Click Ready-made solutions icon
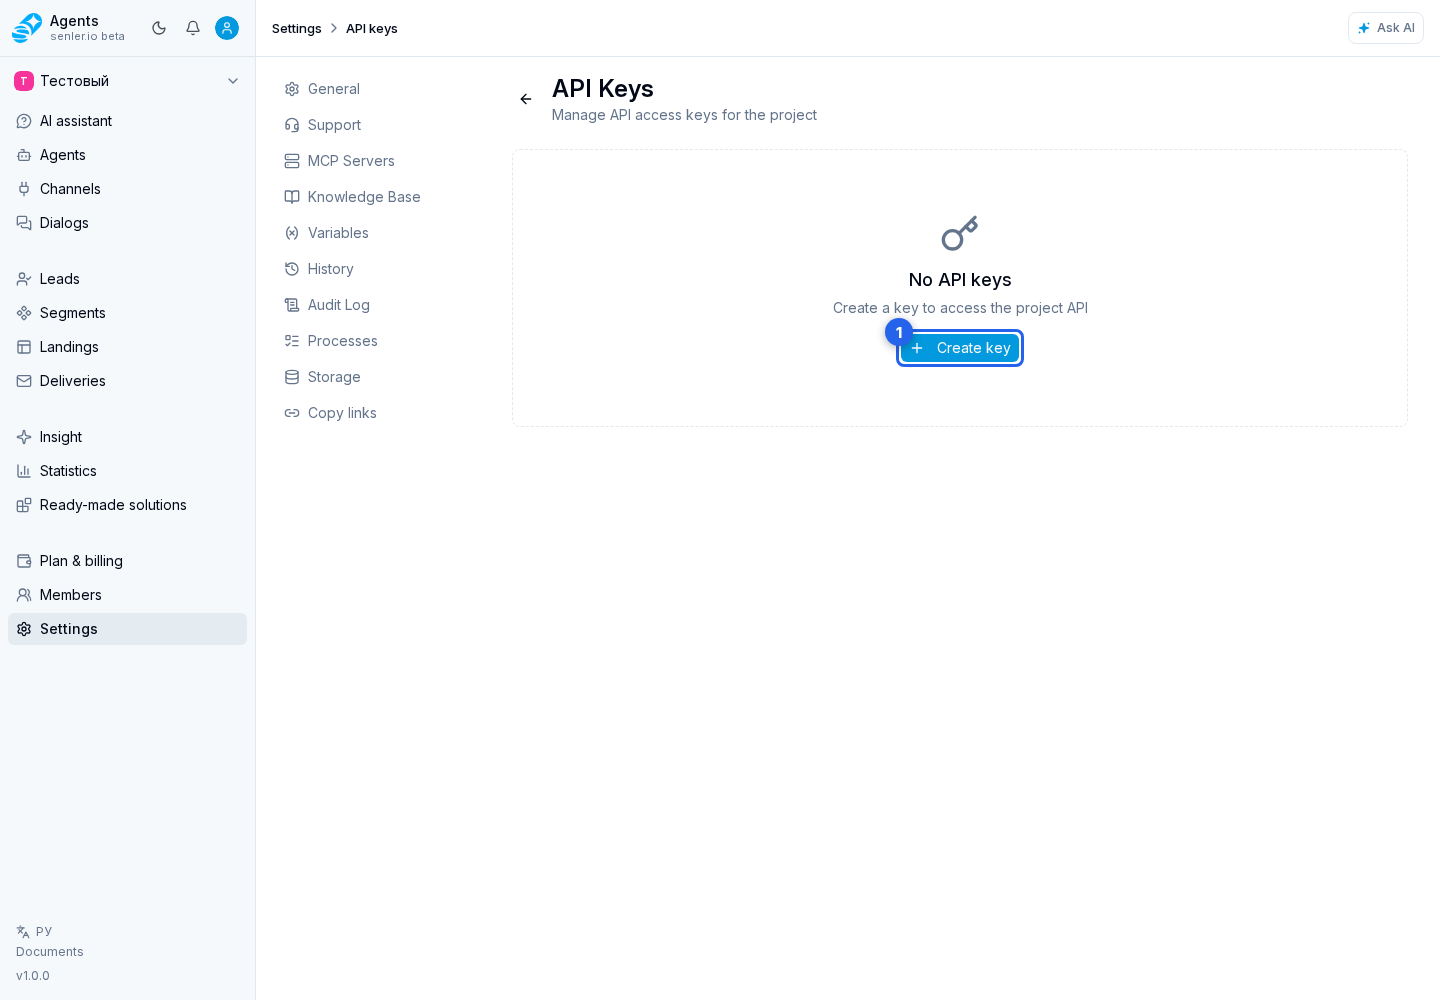 pyautogui.click(x=24, y=505)
